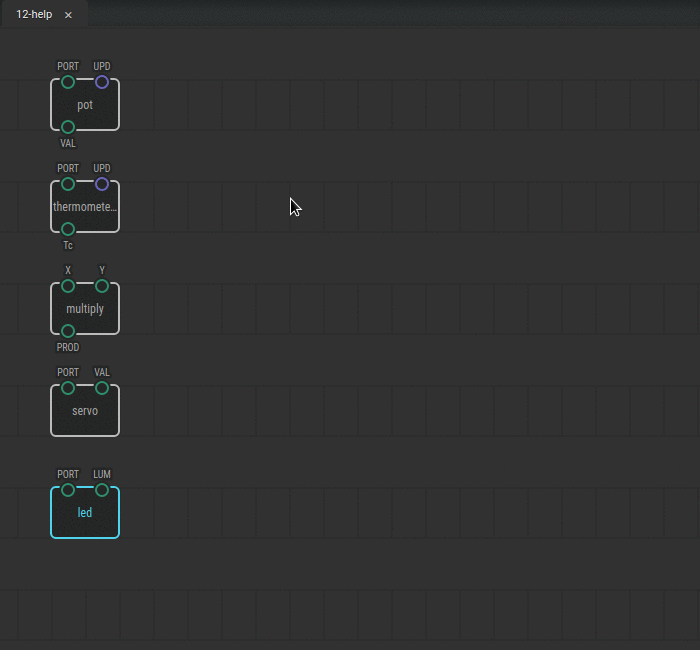Select the led node
This screenshot has width=700, height=650.
tap(85, 514)
